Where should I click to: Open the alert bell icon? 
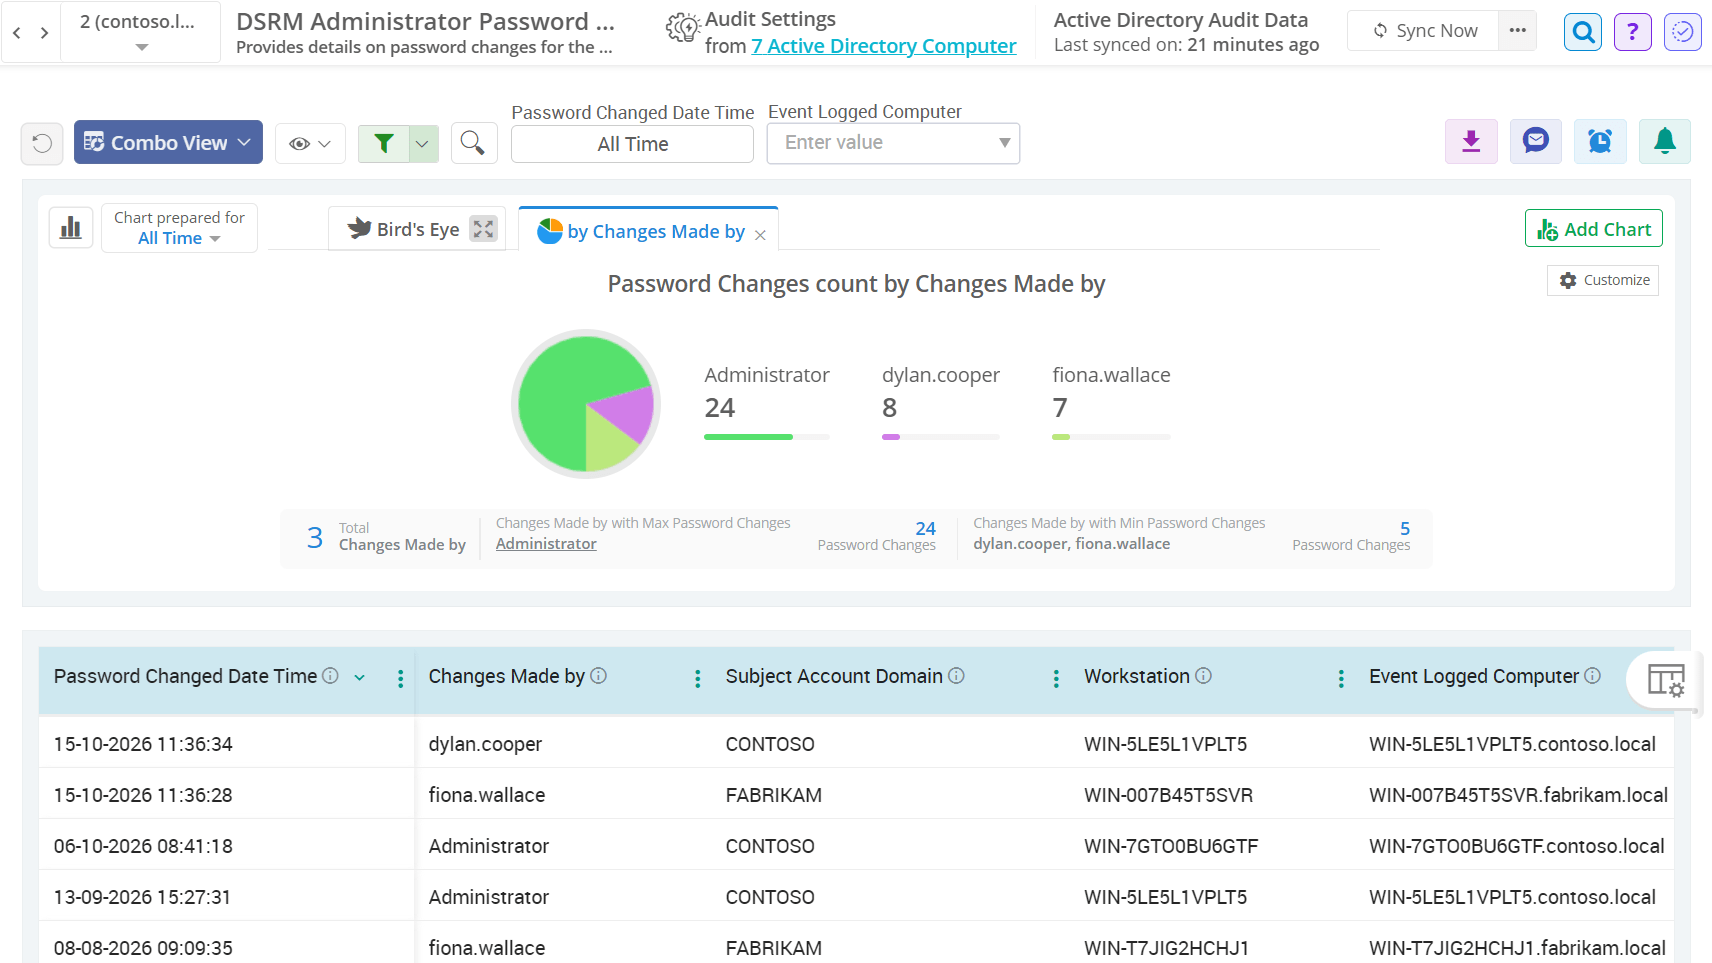pos(1665,141)
